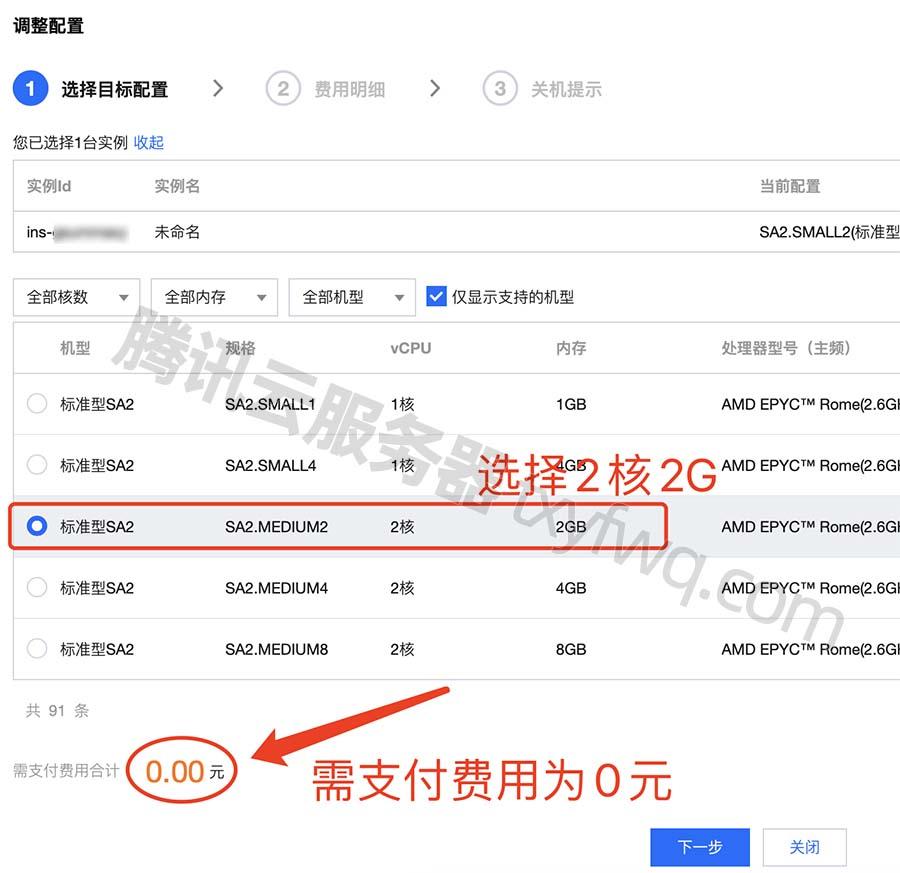Click the 下一步 button
Image resolution: width=900 pixels, height=873 pixels.
[700, 847]
